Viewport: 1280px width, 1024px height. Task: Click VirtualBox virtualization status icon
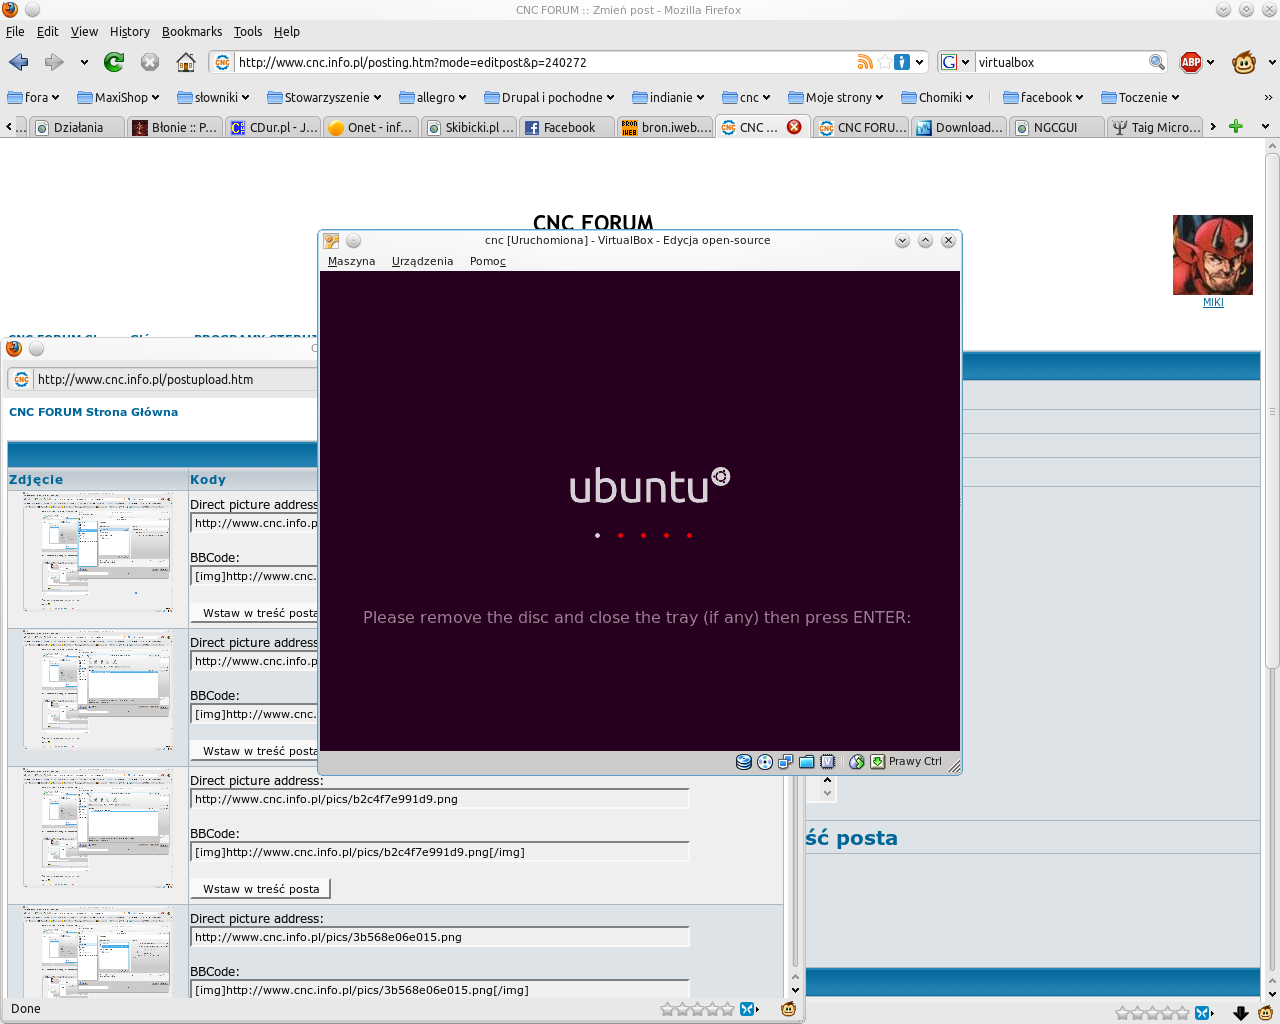click(x=828, y=762)
